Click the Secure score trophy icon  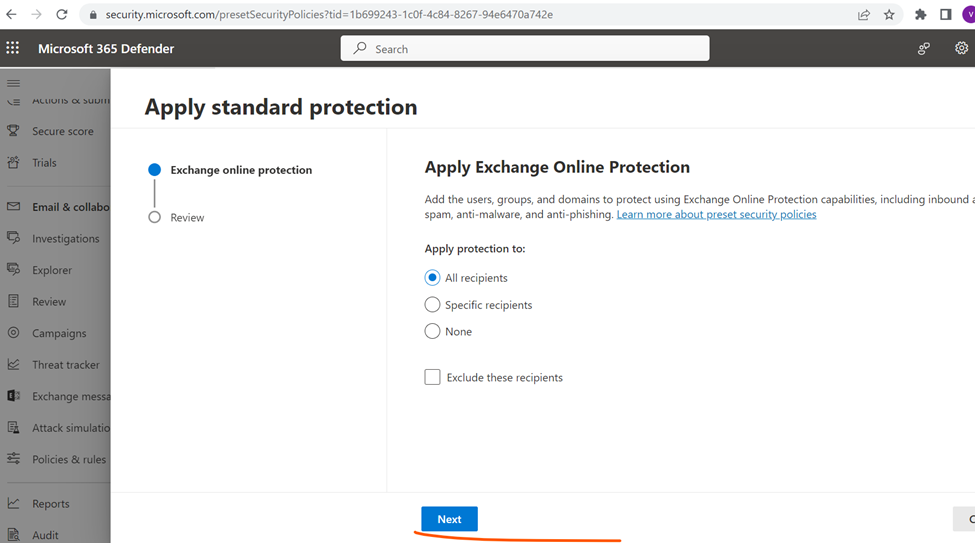click(13, 131)
